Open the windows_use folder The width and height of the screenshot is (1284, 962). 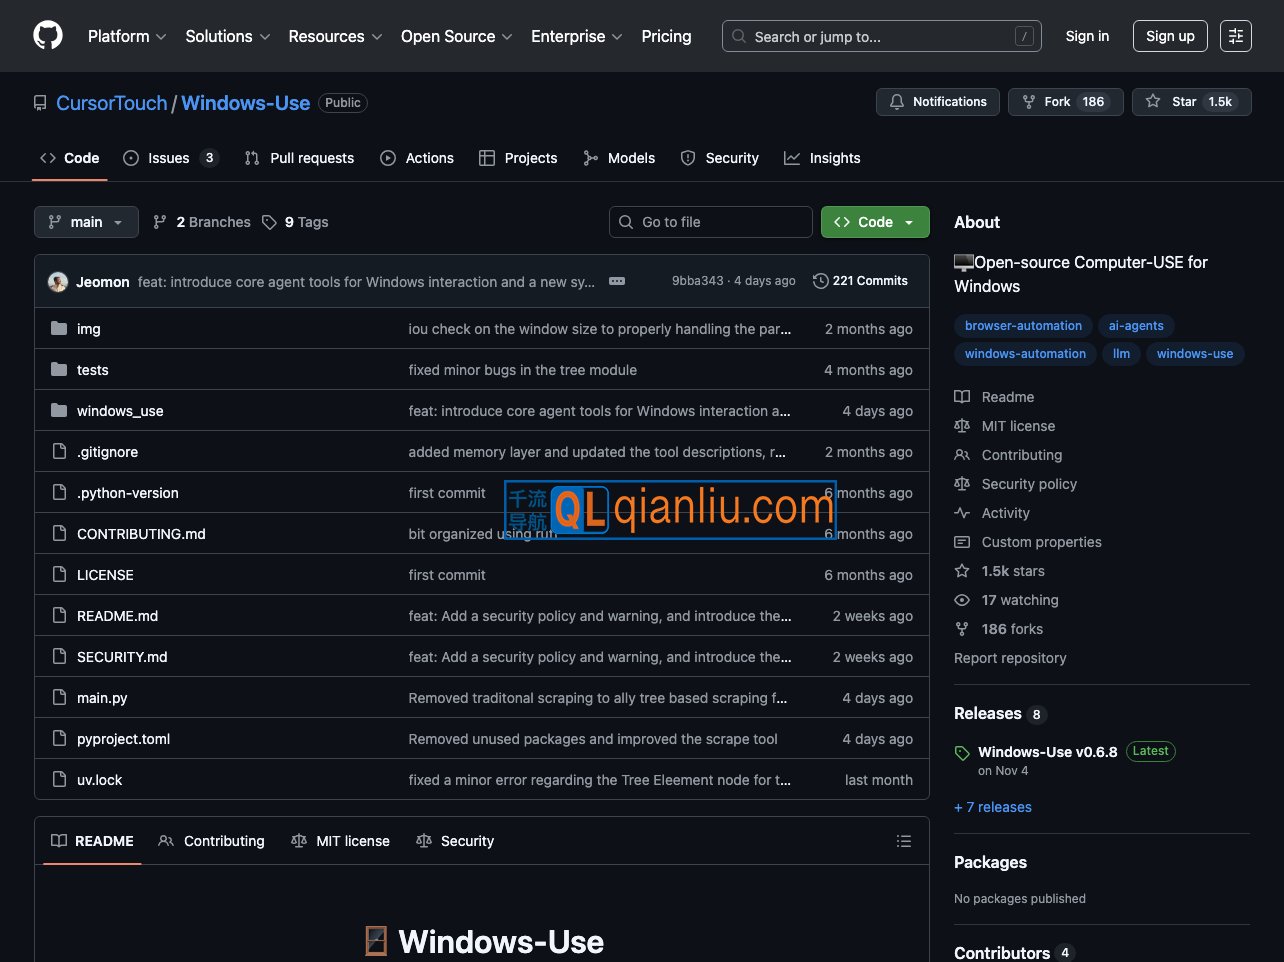pos(120,411)
